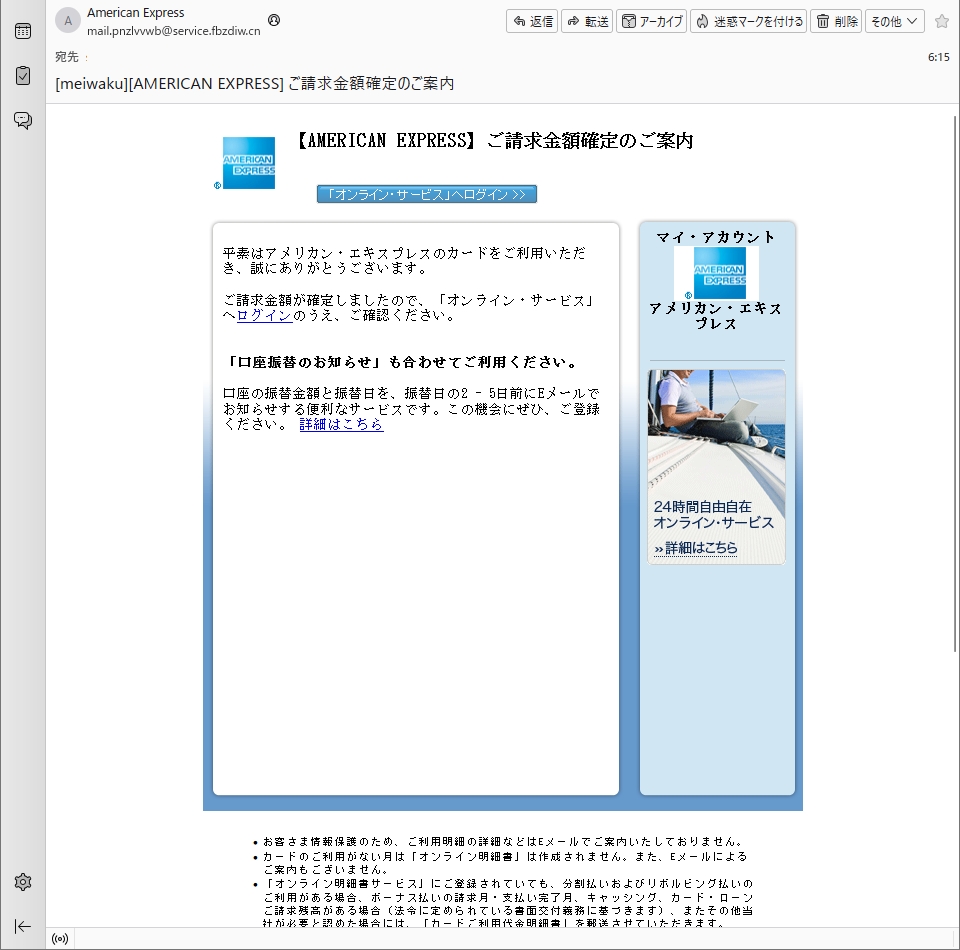Image resolution: width=960 pixels, height=950 pixels.
Task: Click the ログイン hyperlink in the email body
Action: 265,316
